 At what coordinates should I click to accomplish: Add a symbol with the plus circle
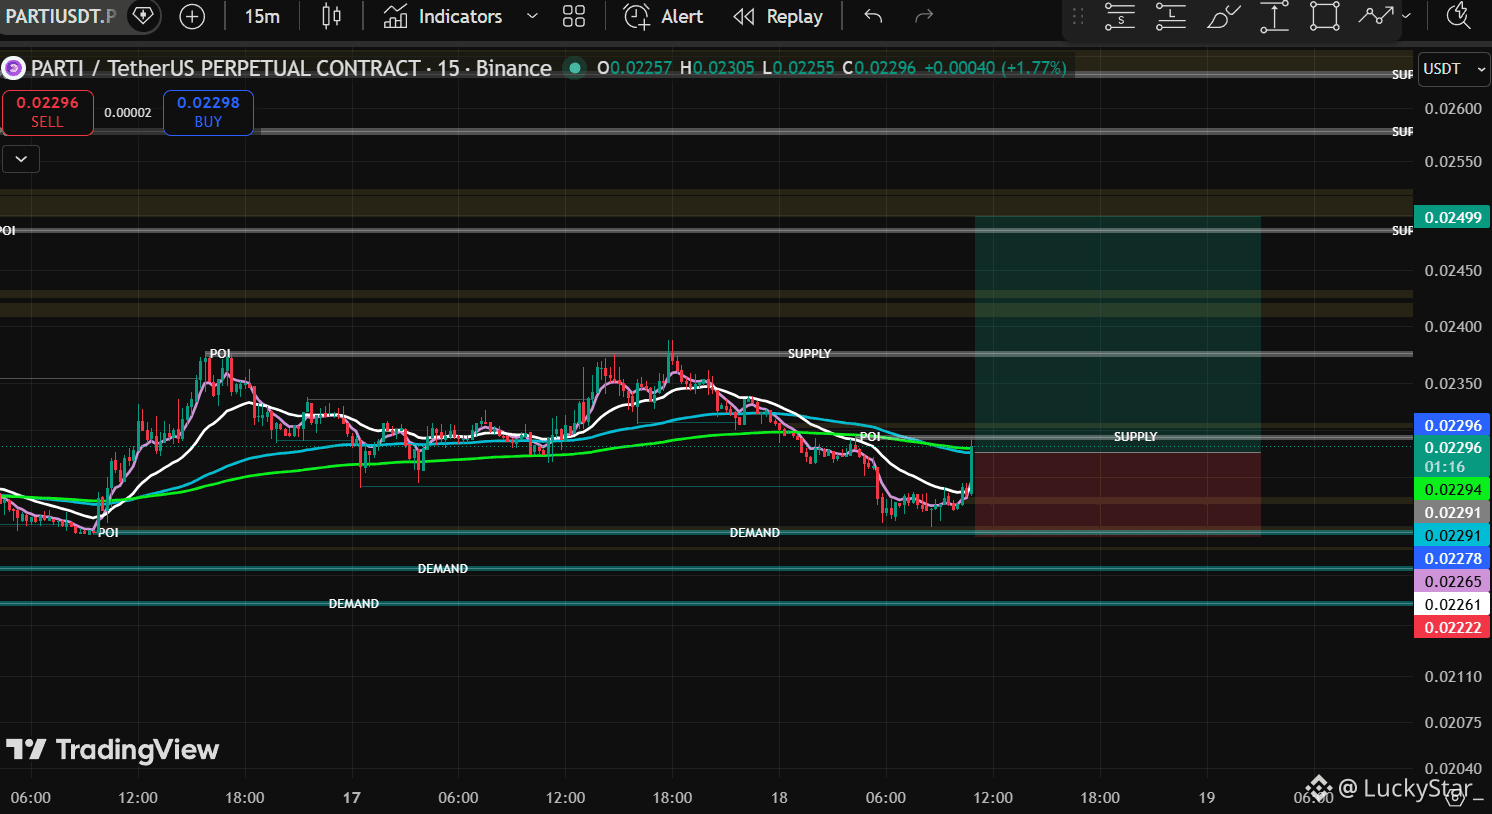coord(192,16)
